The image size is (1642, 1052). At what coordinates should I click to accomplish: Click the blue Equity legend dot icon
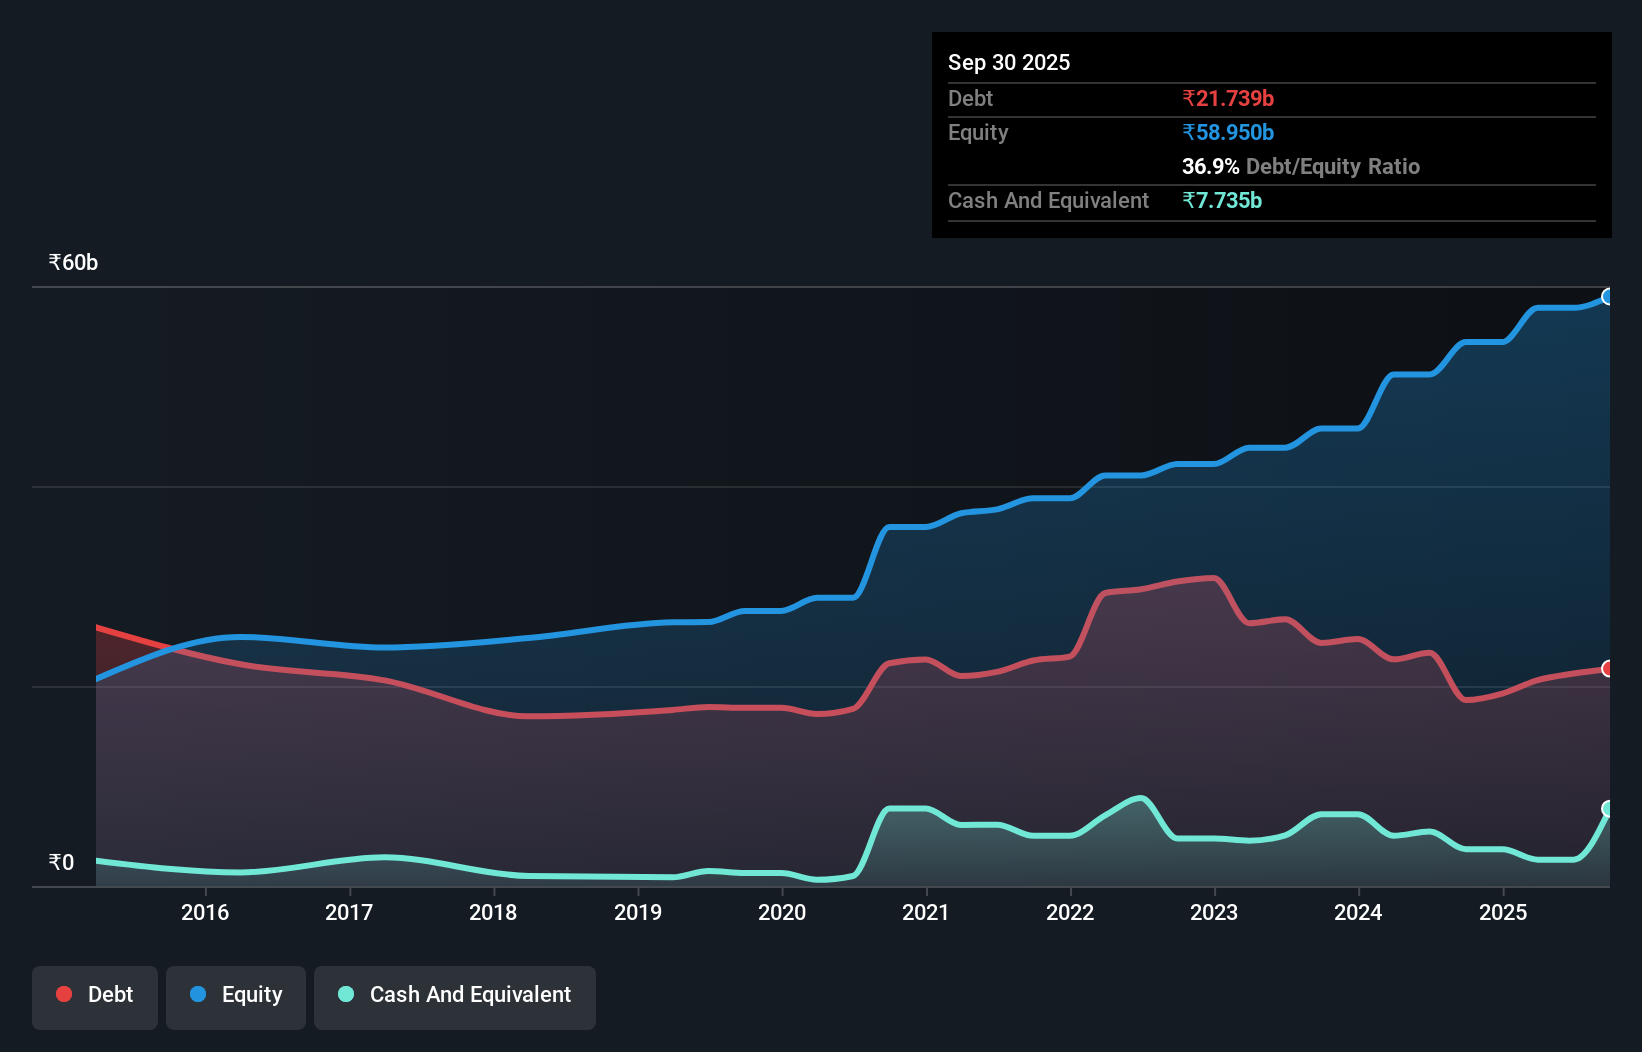click(x=197, y=993)
